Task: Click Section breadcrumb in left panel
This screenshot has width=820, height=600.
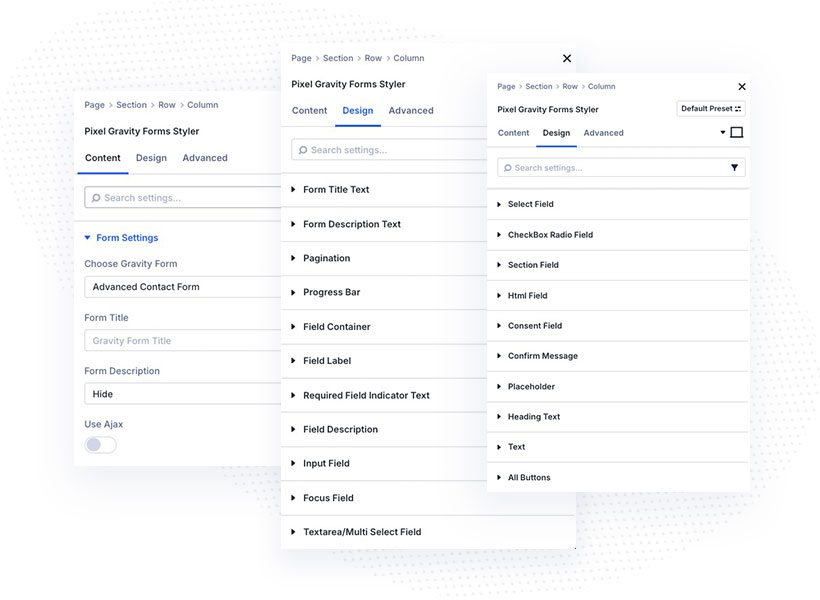Action: coord(131,105)
